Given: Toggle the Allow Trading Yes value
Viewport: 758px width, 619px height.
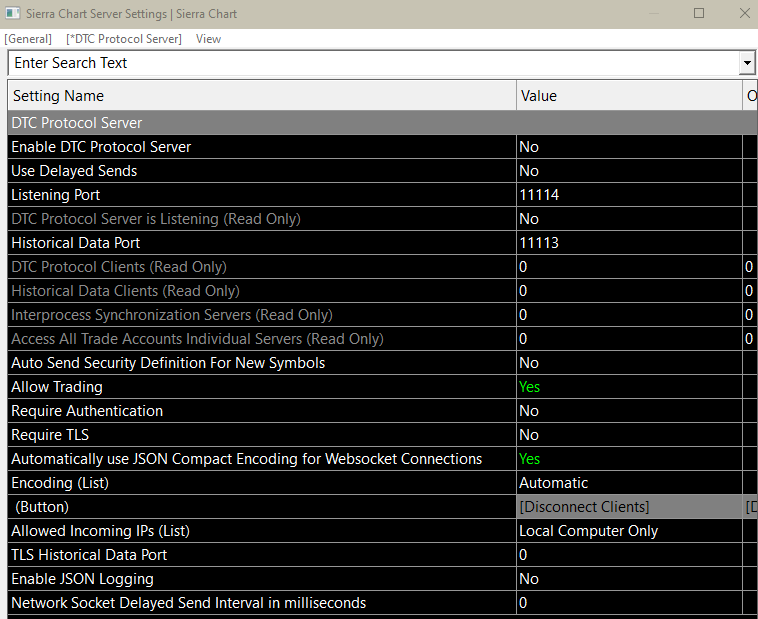Looking at the screenshot, I should coord(629,387).
